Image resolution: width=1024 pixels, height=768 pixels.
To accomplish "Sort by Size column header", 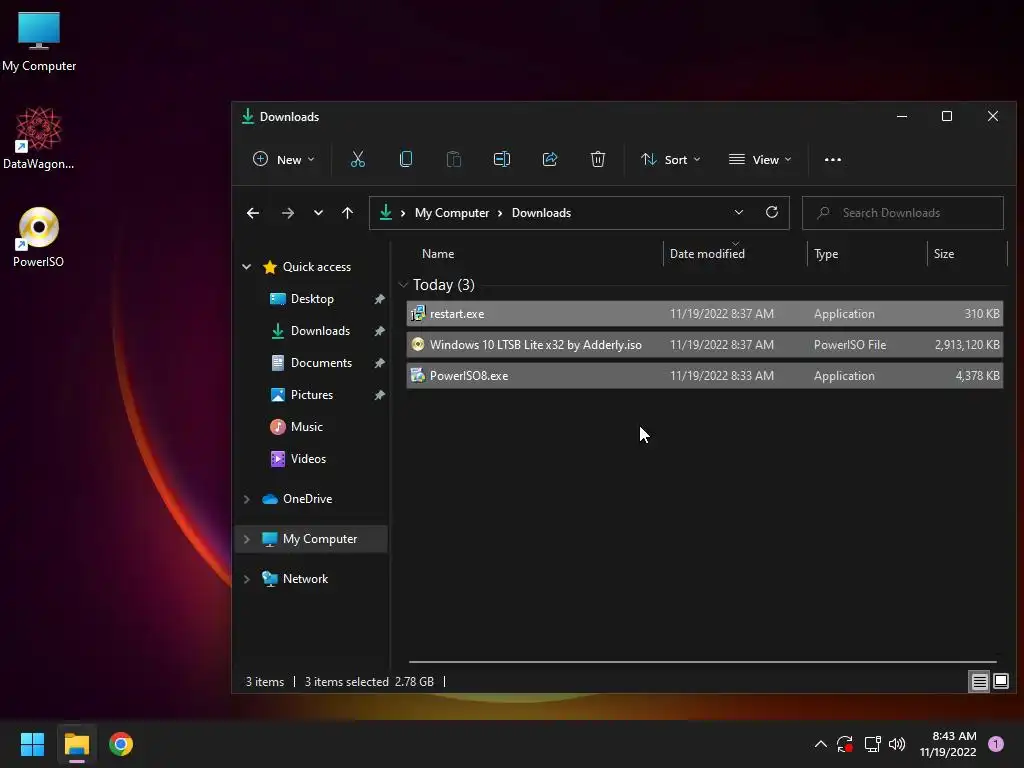I will click(944, 254).
